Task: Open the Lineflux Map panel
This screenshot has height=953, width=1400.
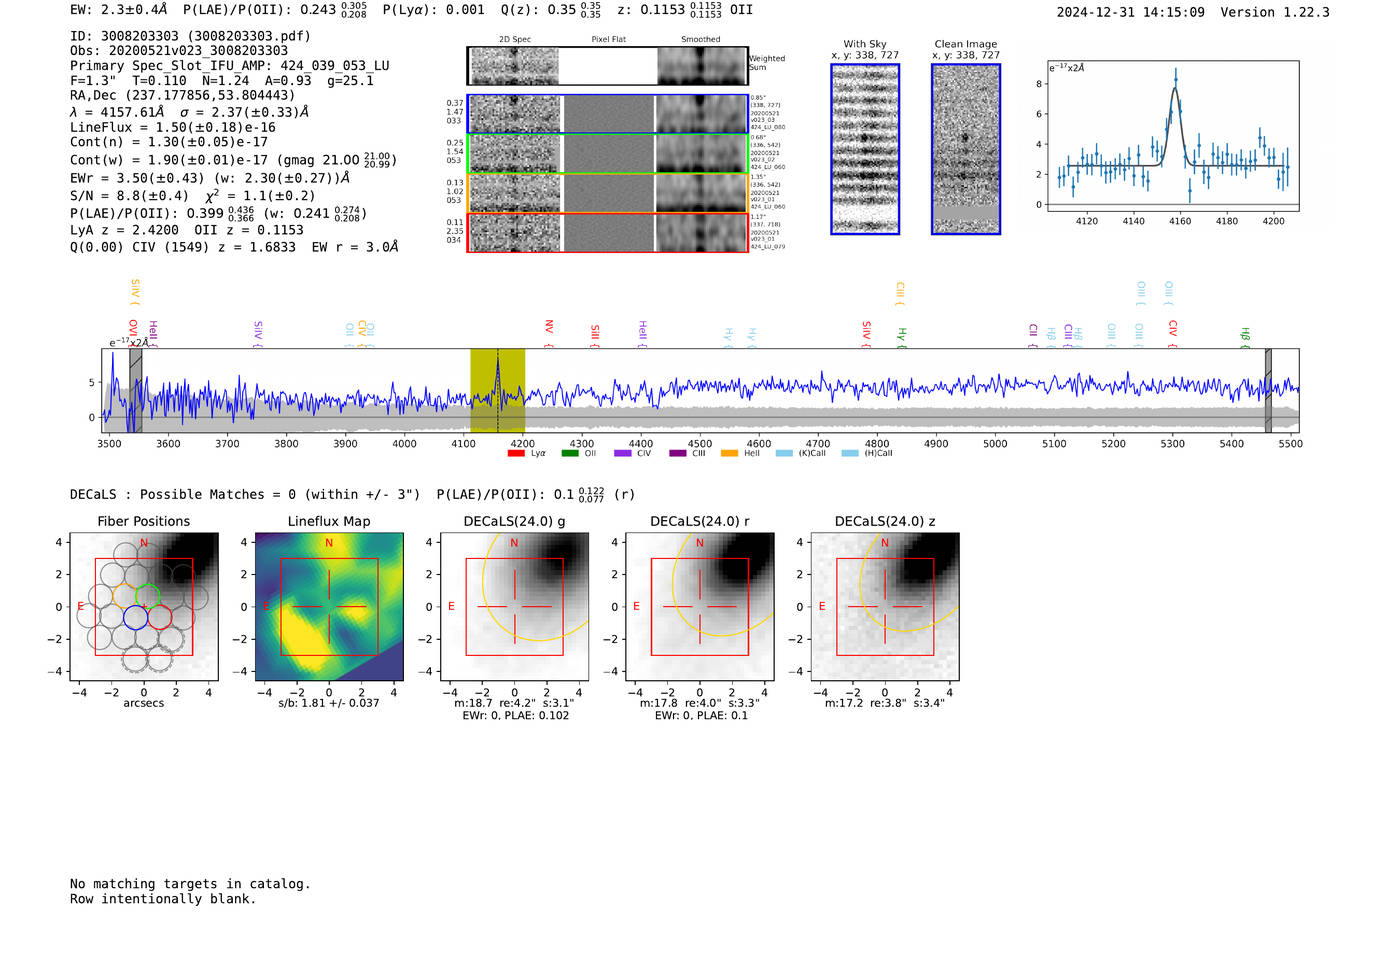Action: (329, 607)
